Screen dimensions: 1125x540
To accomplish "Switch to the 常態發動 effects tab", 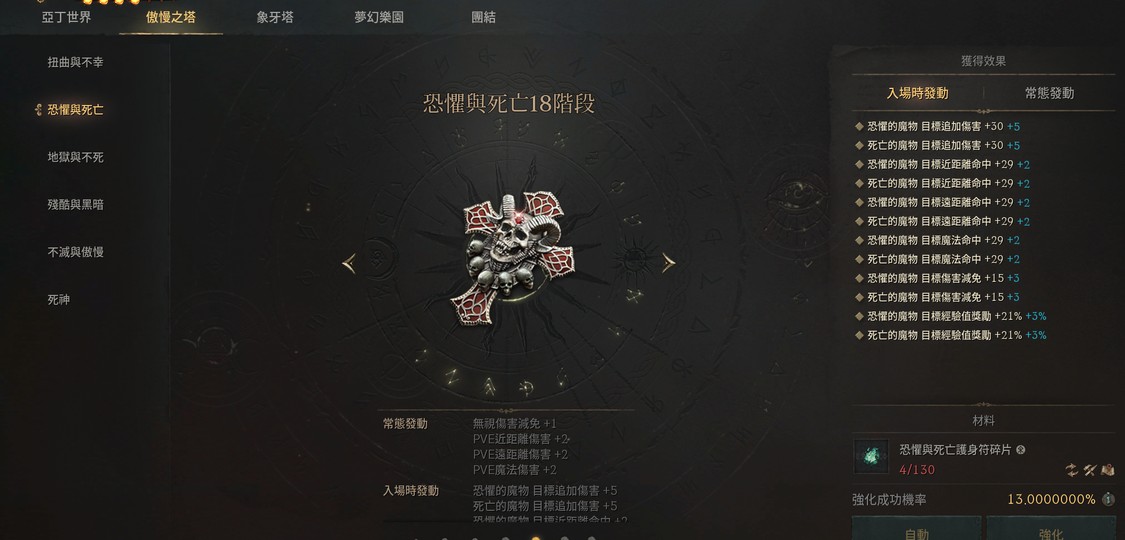I will [x=1049, y=93].
